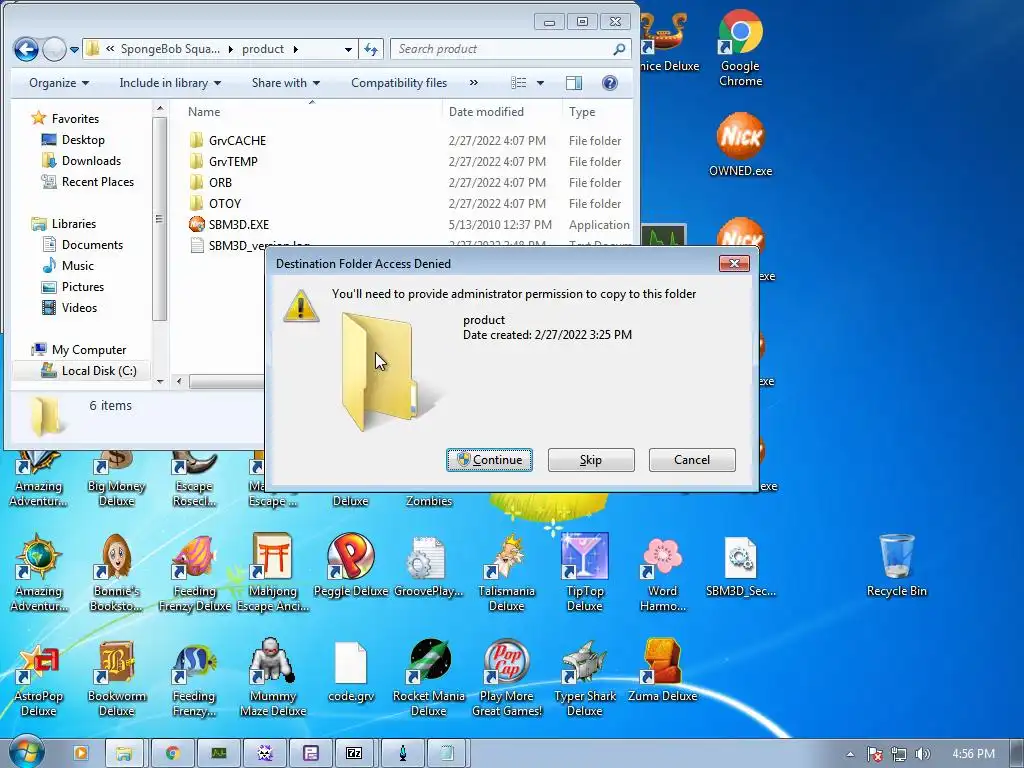Select the OTOY folder
This screenshot has width=1024, height=768.
tap(225, 203)
